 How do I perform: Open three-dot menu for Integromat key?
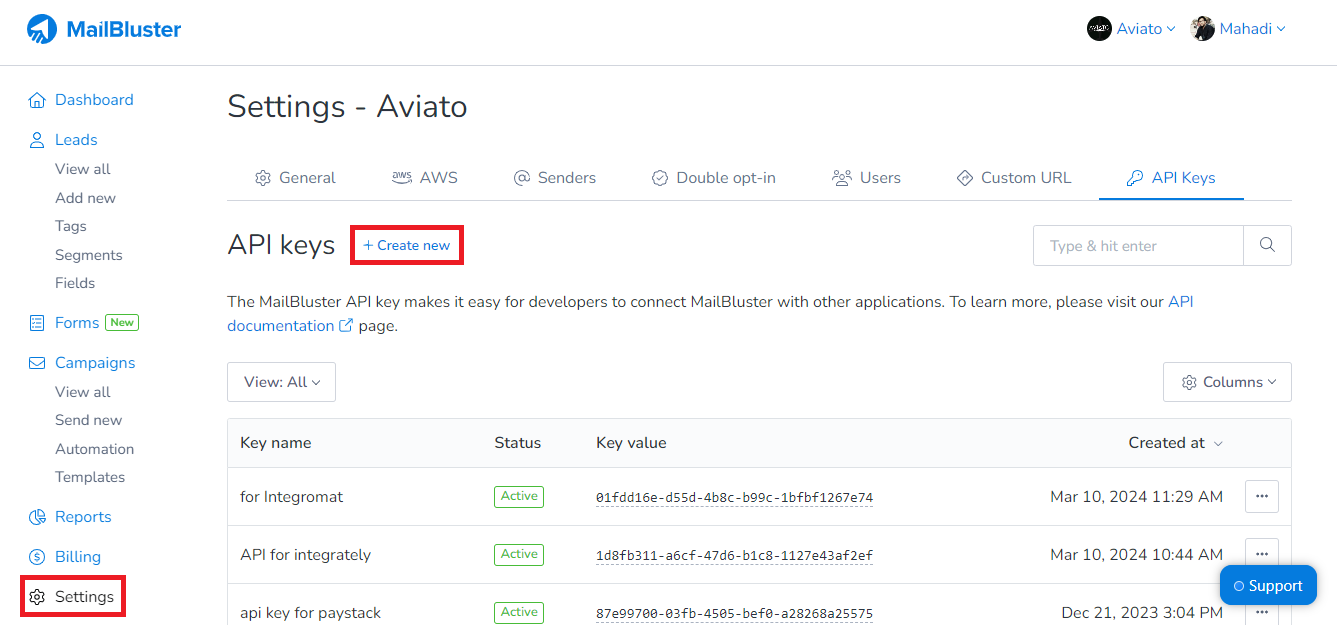coord(1261,496)
